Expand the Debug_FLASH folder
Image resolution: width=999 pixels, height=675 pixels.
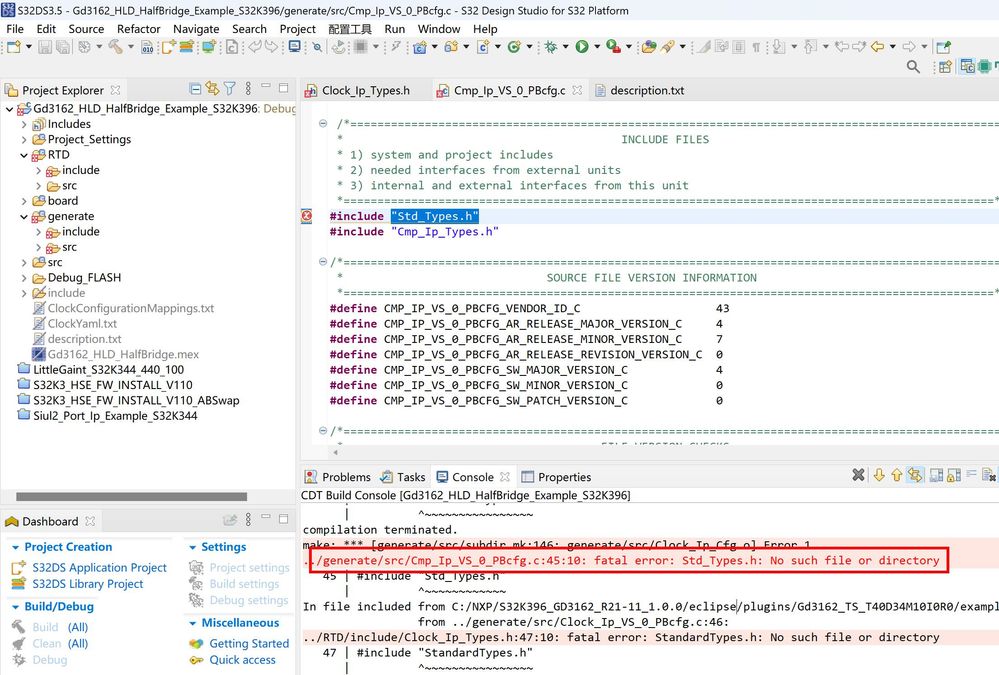click(22, 277)
